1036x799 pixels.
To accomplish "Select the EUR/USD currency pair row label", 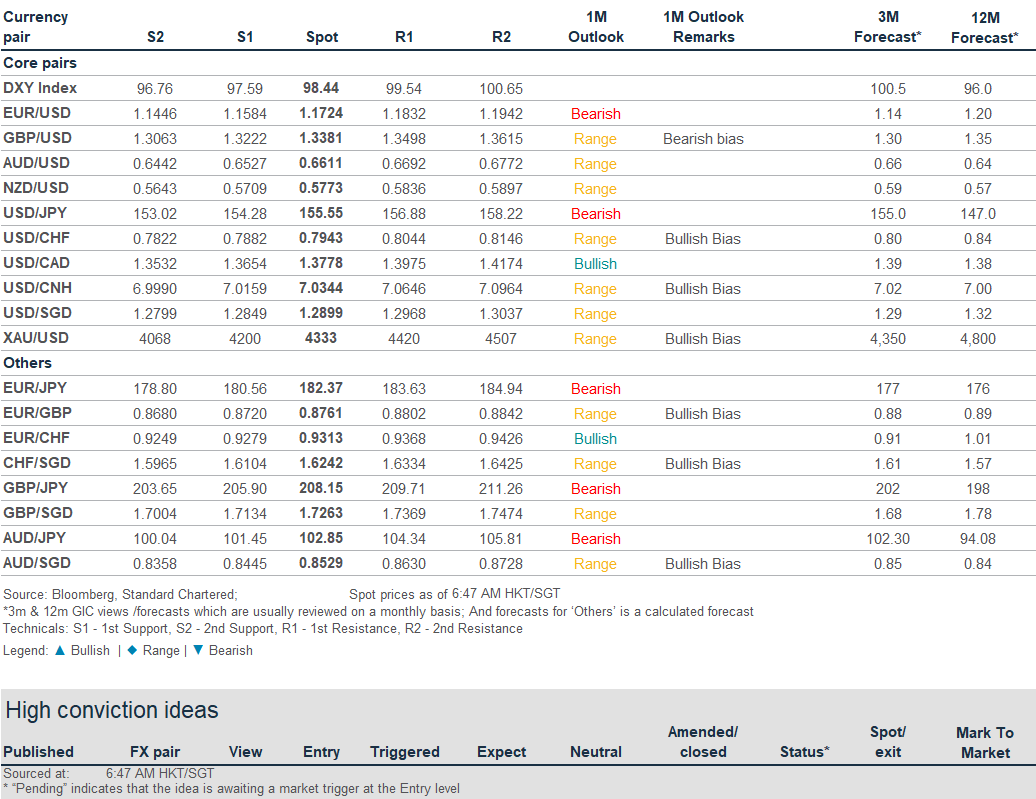I will pyautogui.click(x=37, y=113).
